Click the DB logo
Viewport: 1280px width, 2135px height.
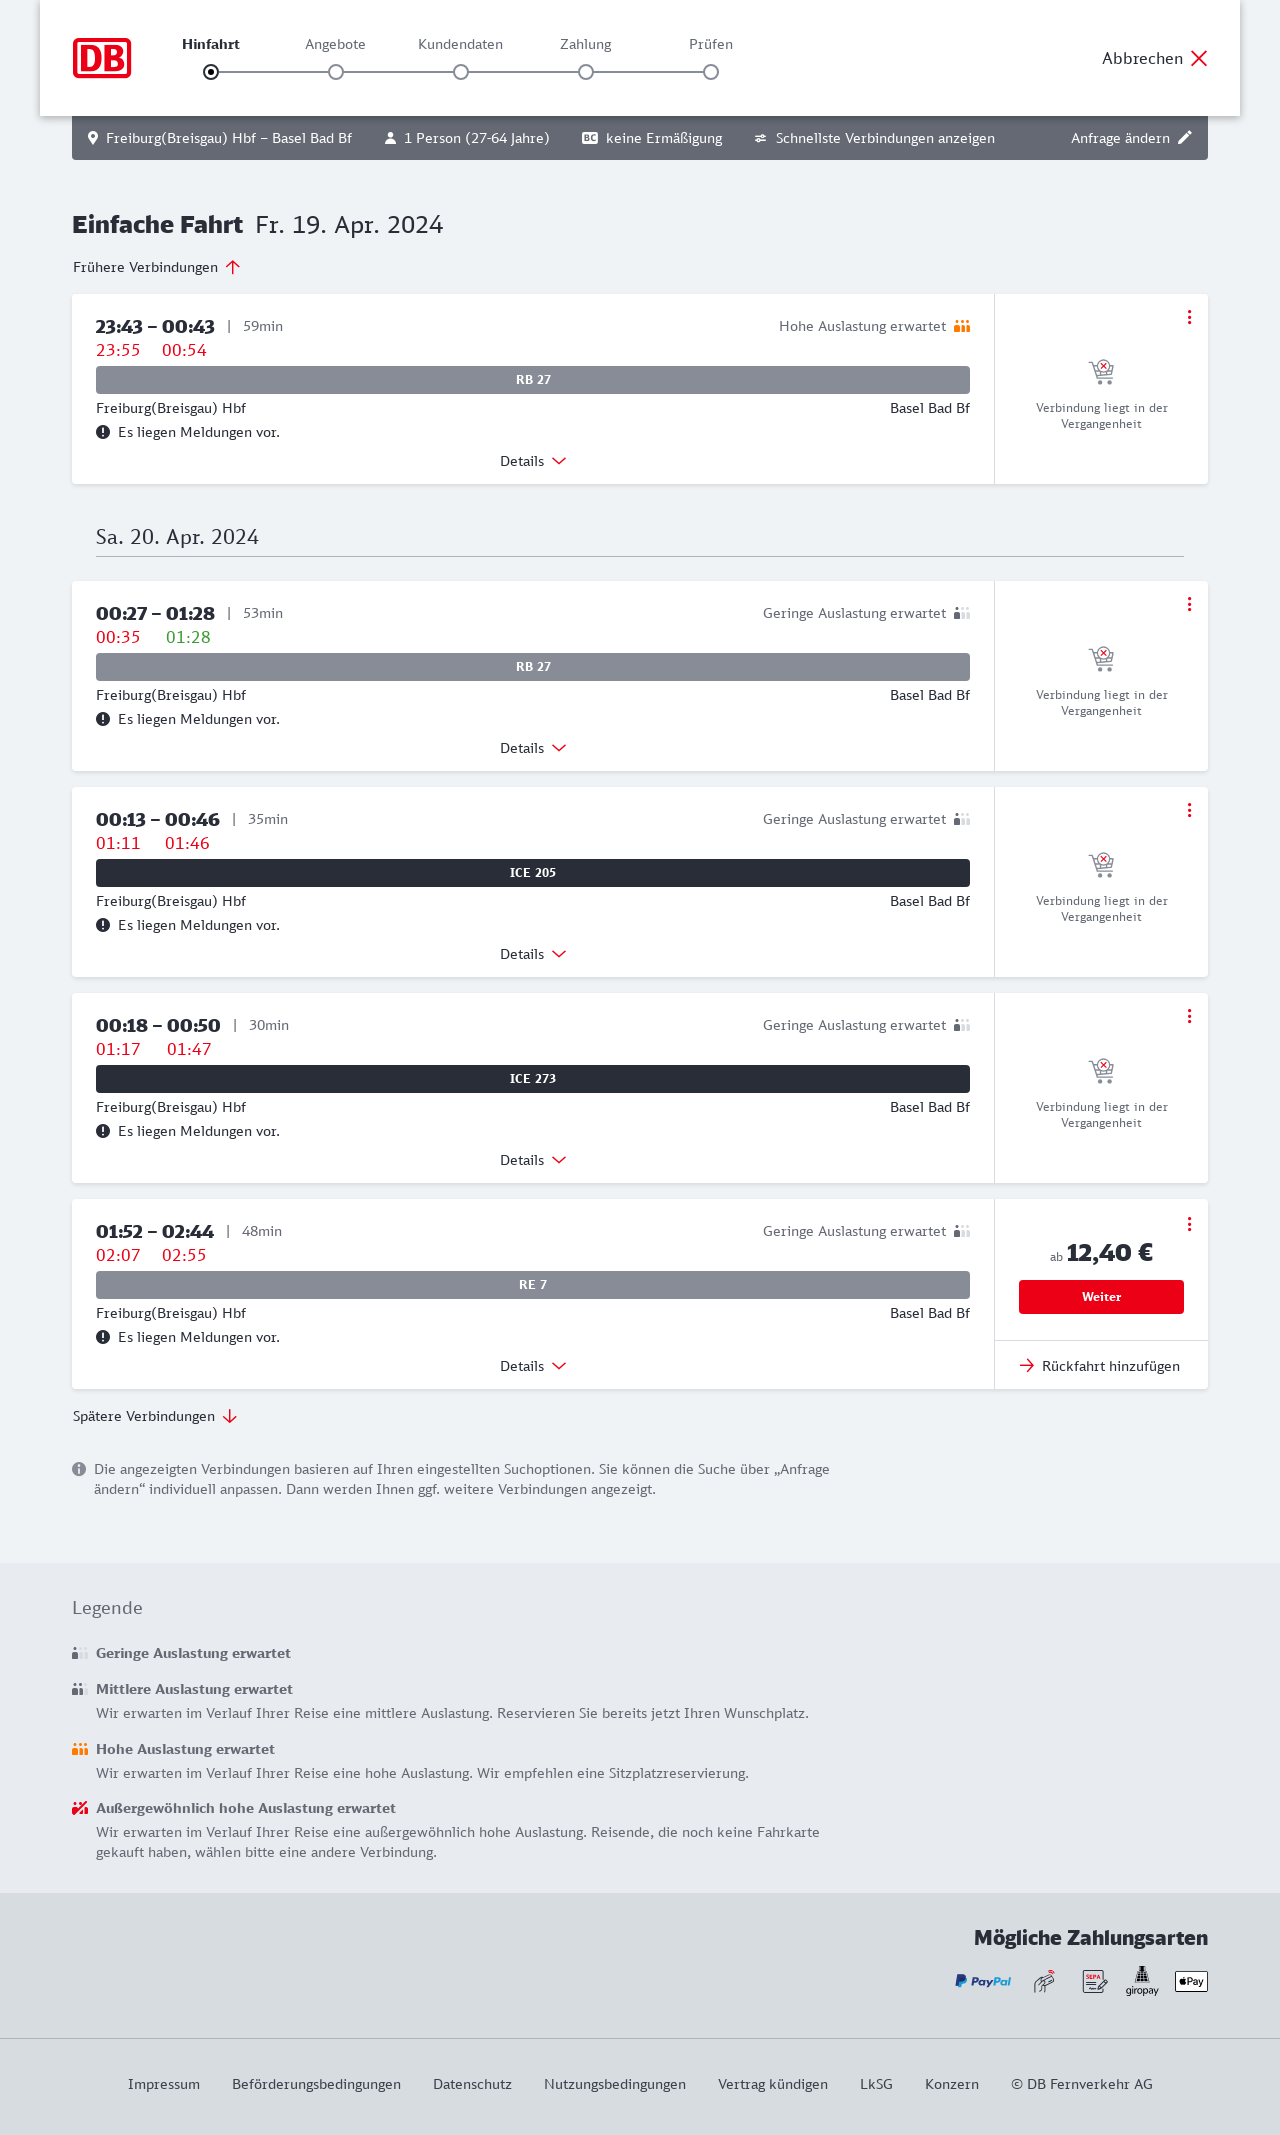pyautogui.click(x=102, y=58)
